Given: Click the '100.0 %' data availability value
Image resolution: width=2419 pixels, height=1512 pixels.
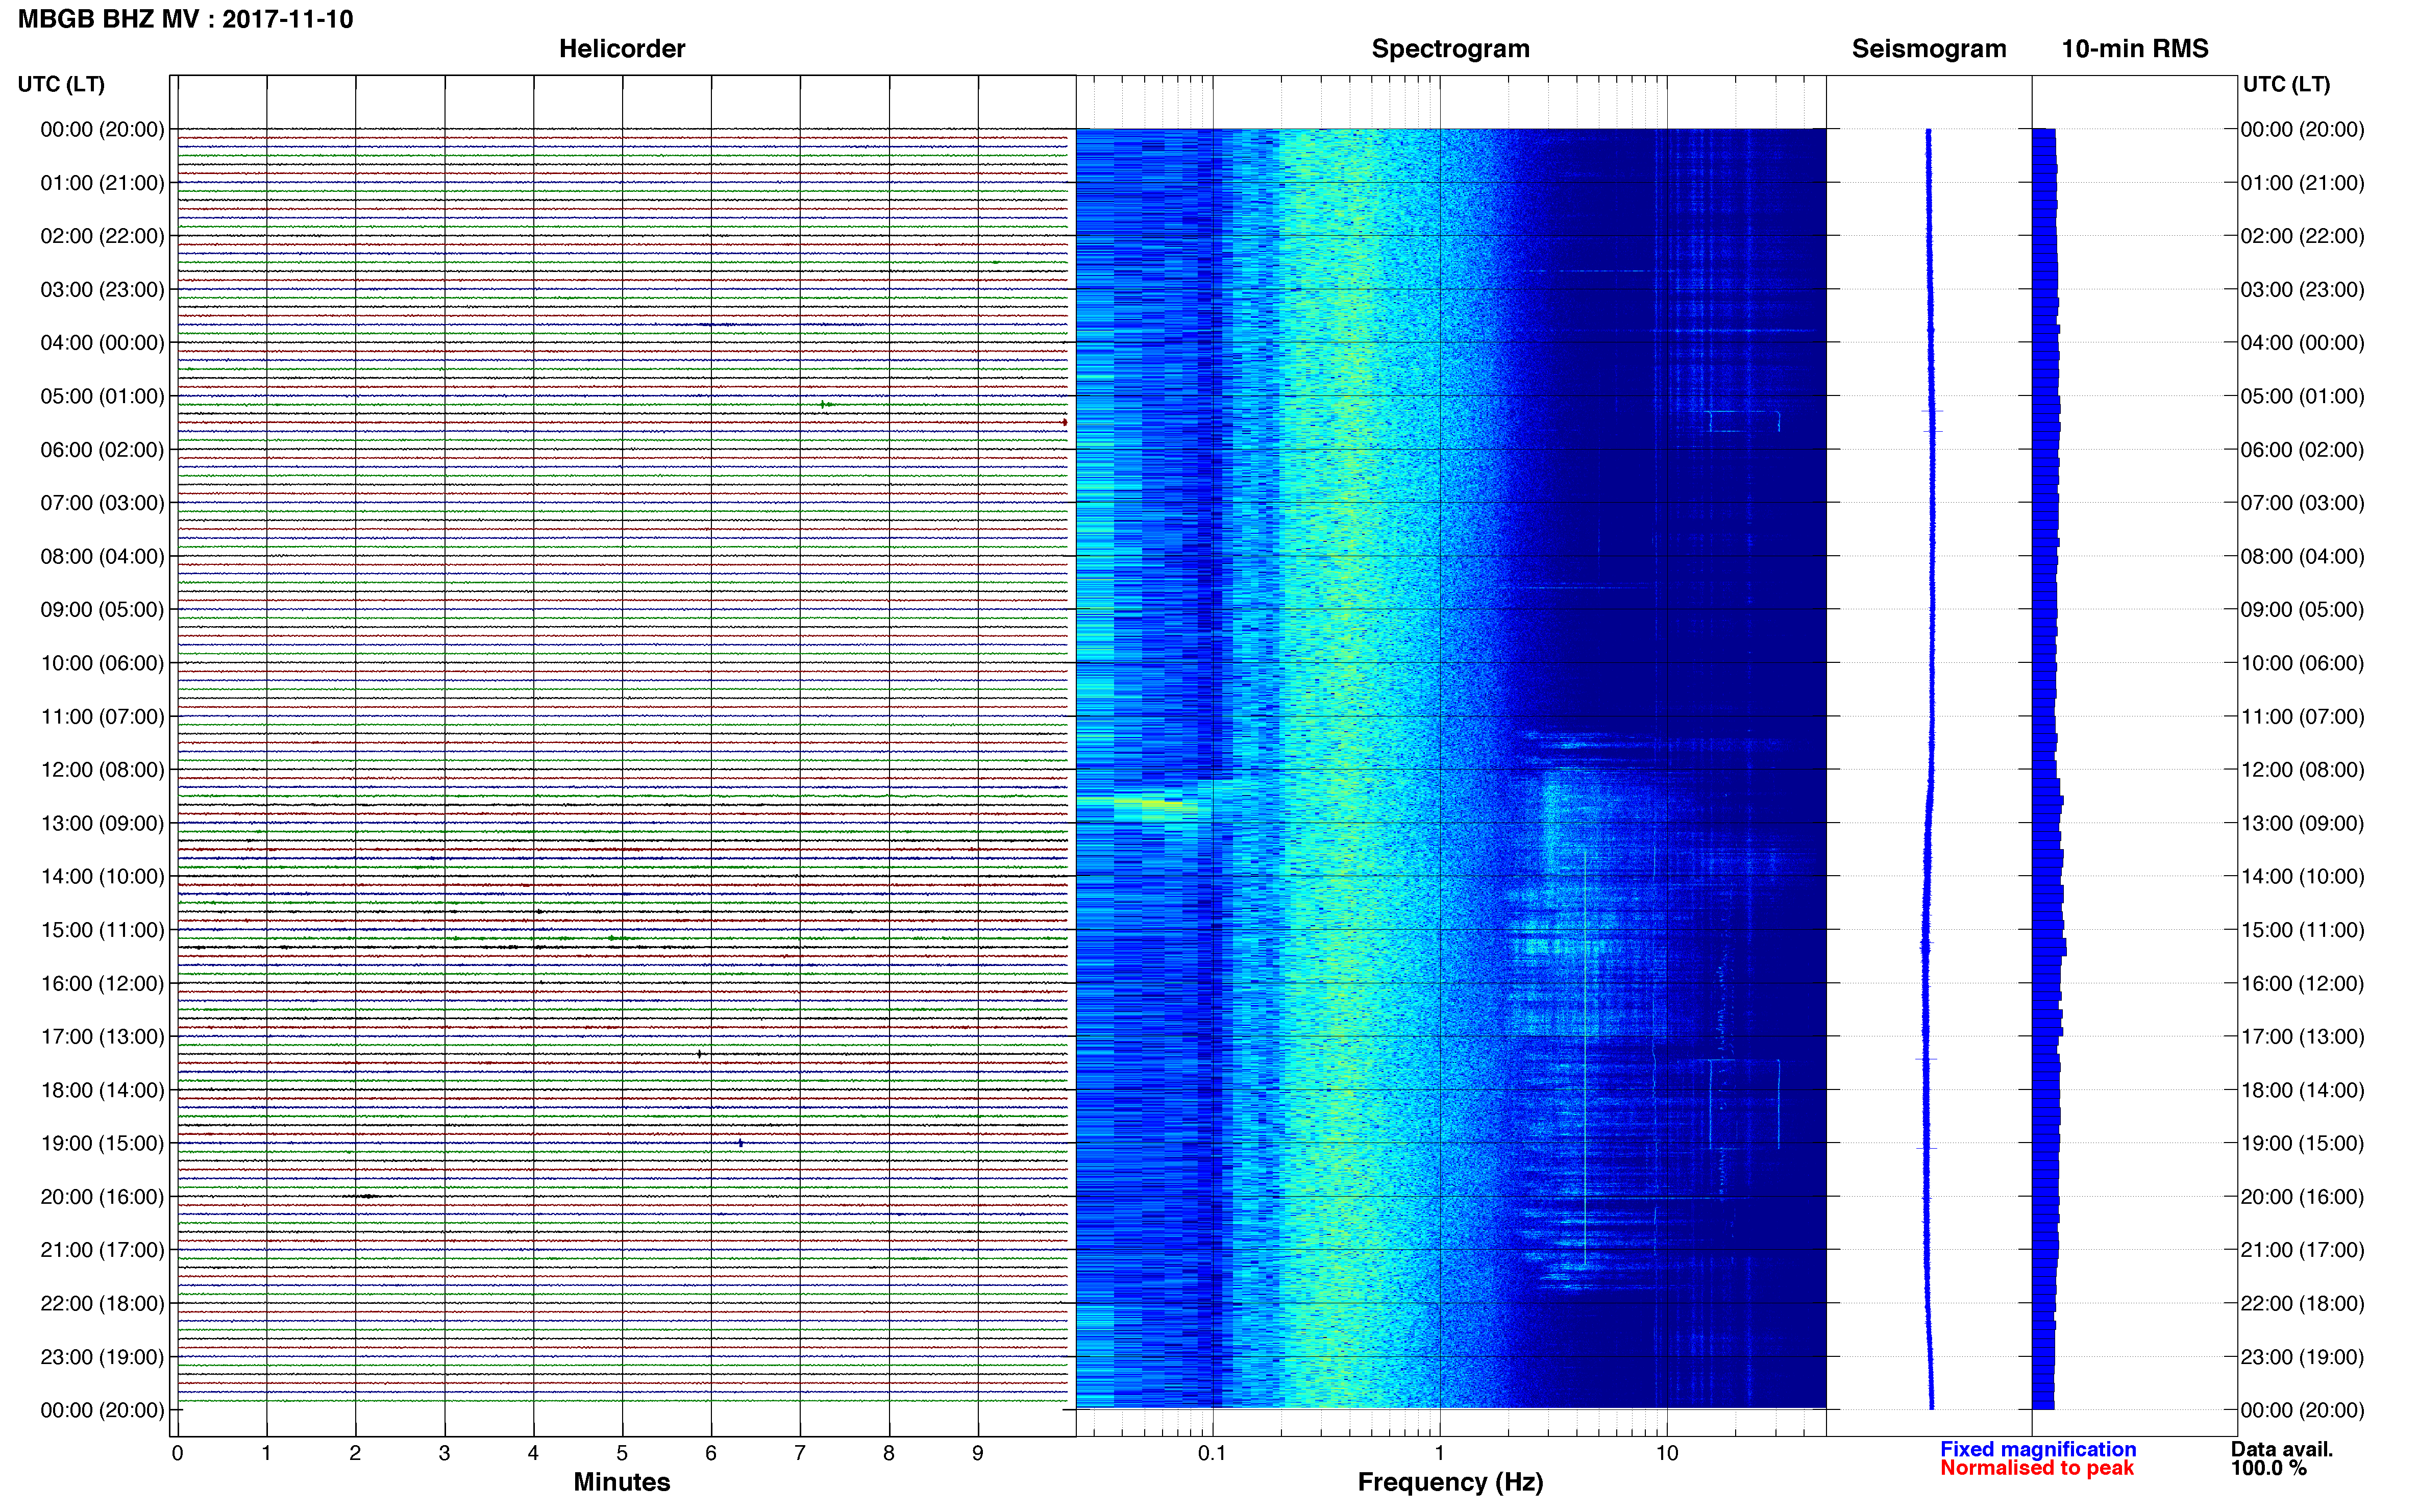Looking at the screenshot, I should click(2268, 1468).
